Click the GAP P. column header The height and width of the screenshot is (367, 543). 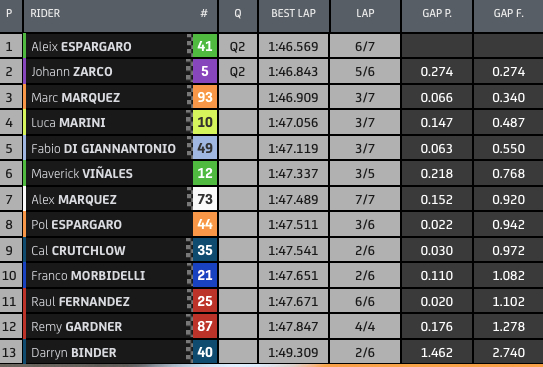tap(437, 15)
